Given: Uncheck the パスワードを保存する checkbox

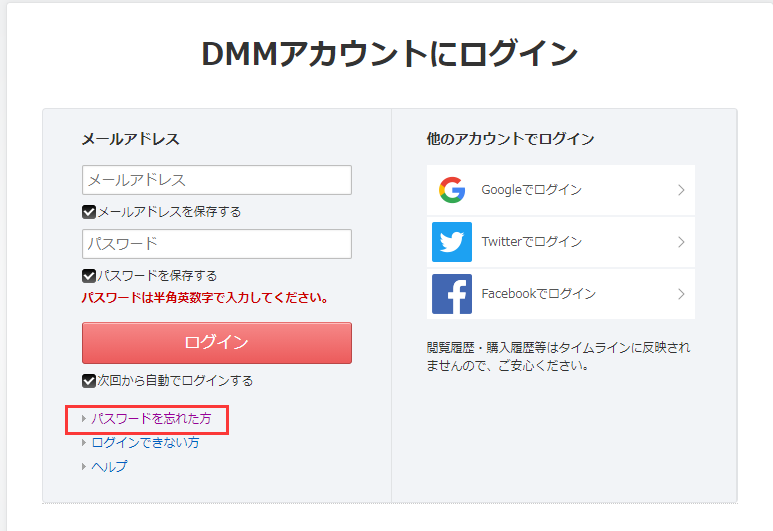Looking at the screenshot, I should click(89, 275).
